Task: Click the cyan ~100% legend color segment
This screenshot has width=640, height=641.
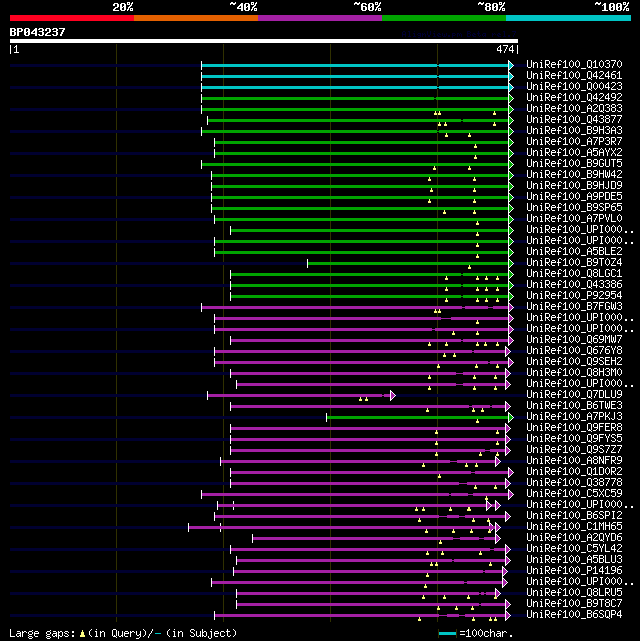Action: coord(568,18)
